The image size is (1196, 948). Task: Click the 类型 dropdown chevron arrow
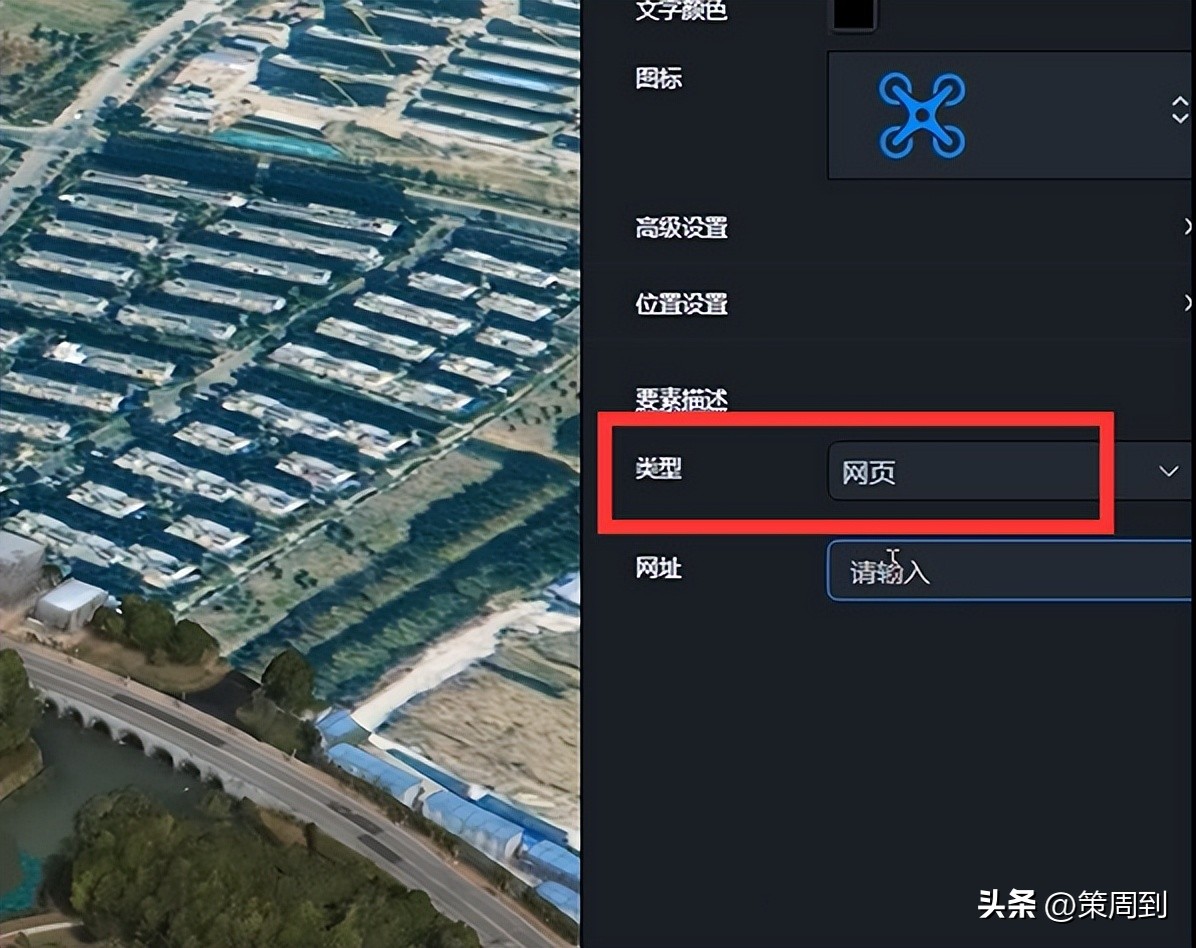(x=1169, y=471)
